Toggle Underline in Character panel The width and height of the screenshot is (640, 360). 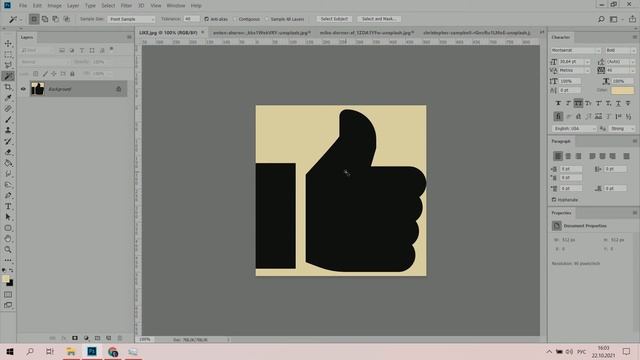click(618, 103)
